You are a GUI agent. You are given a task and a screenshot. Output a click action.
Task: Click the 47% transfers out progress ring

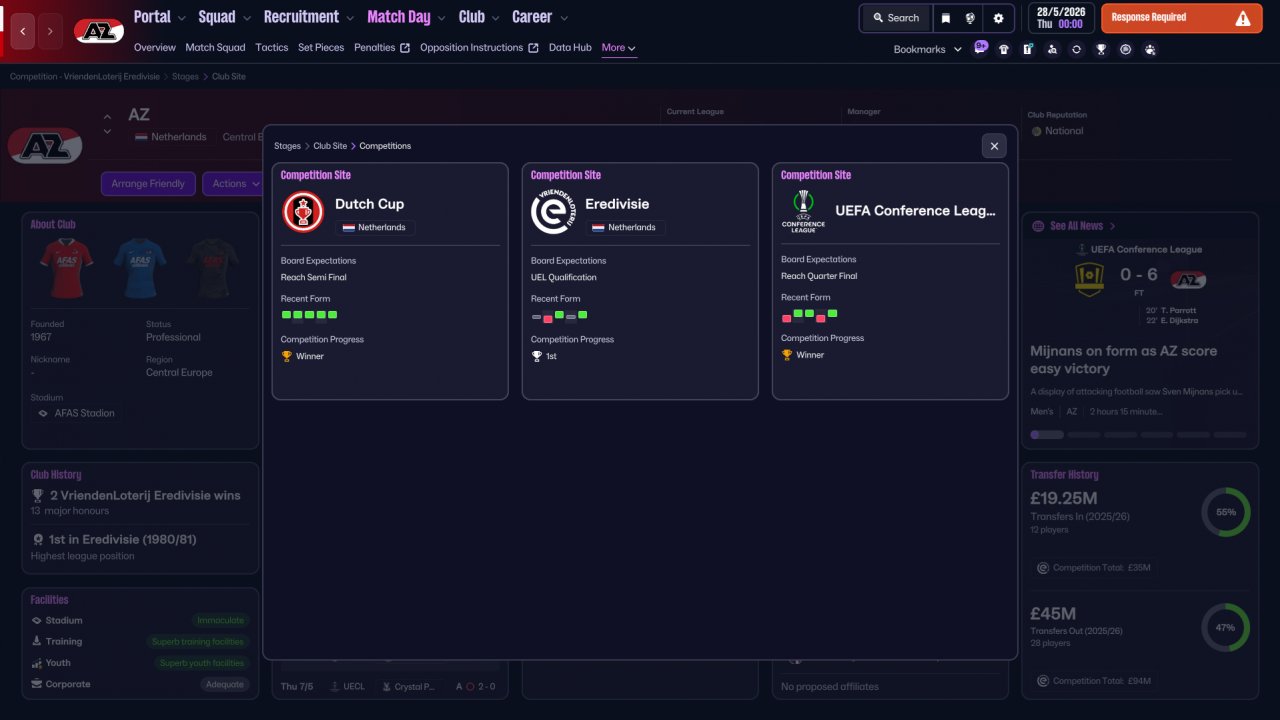pos(1226,627)
